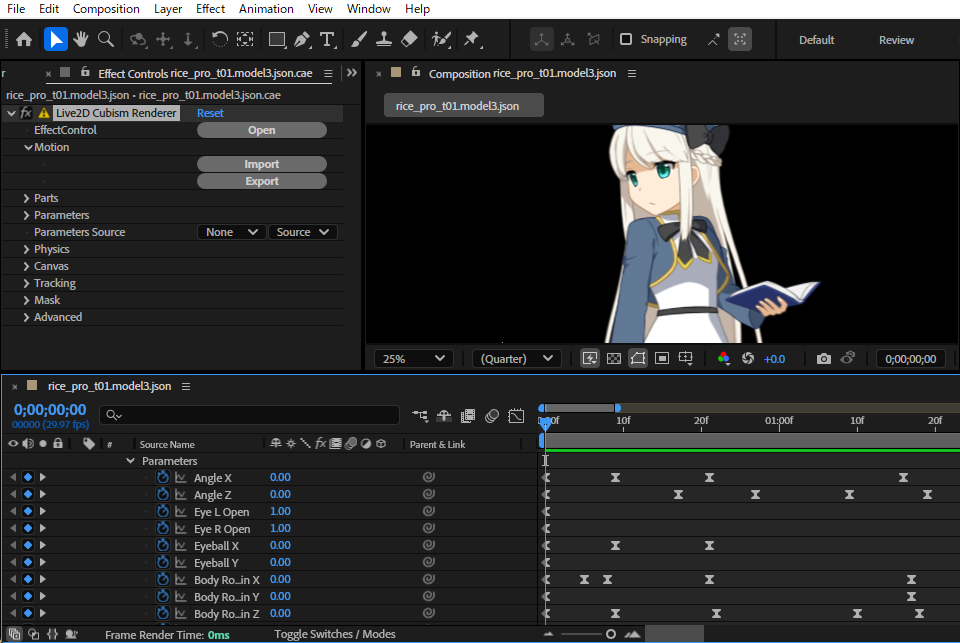Expand the Parts section
This screenshot has height=643, width=960.
(26, 198)
